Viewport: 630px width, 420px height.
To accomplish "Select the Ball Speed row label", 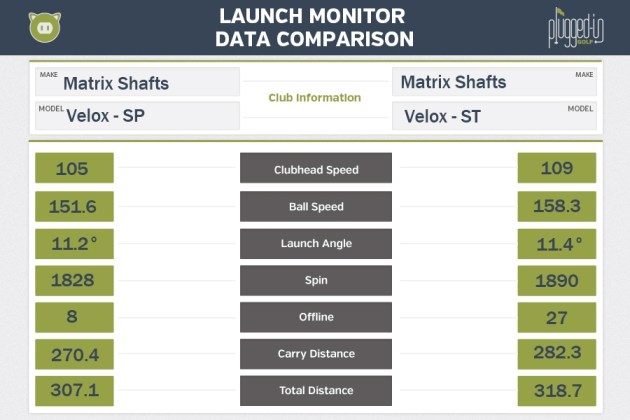I will tap(316, 207).
